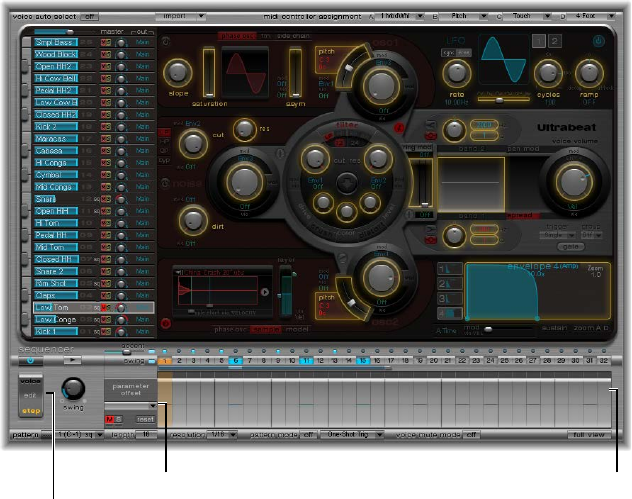Select LFO 1 button
Viewport: 632px width, 499px height.
pos(538,41)
